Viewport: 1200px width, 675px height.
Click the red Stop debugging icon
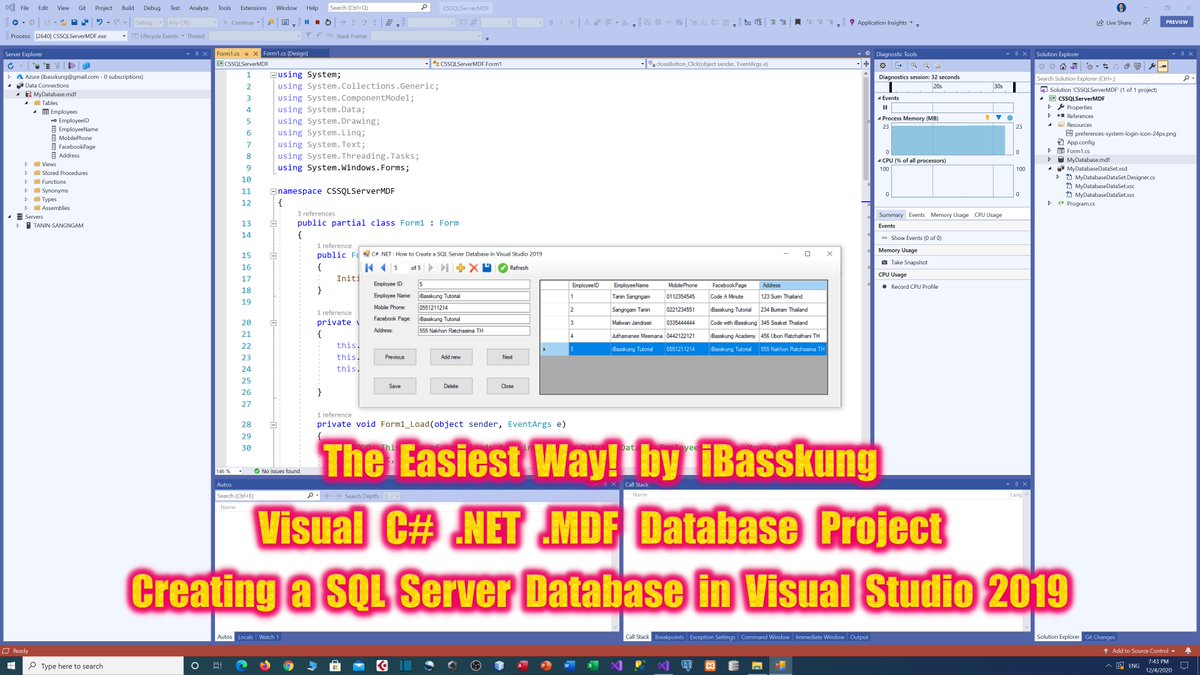coord(317,22)
